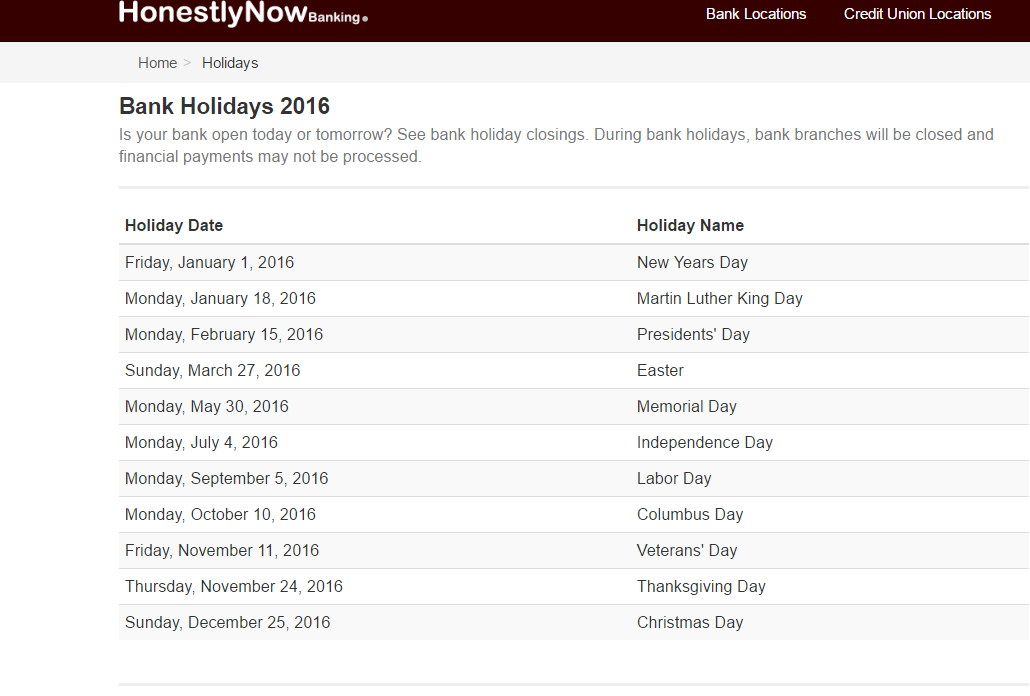Viewport: 1030px width, 696px height.
Task: Click the Holiday Date column header
Action: pyautogui.click(x=174, y=225)
